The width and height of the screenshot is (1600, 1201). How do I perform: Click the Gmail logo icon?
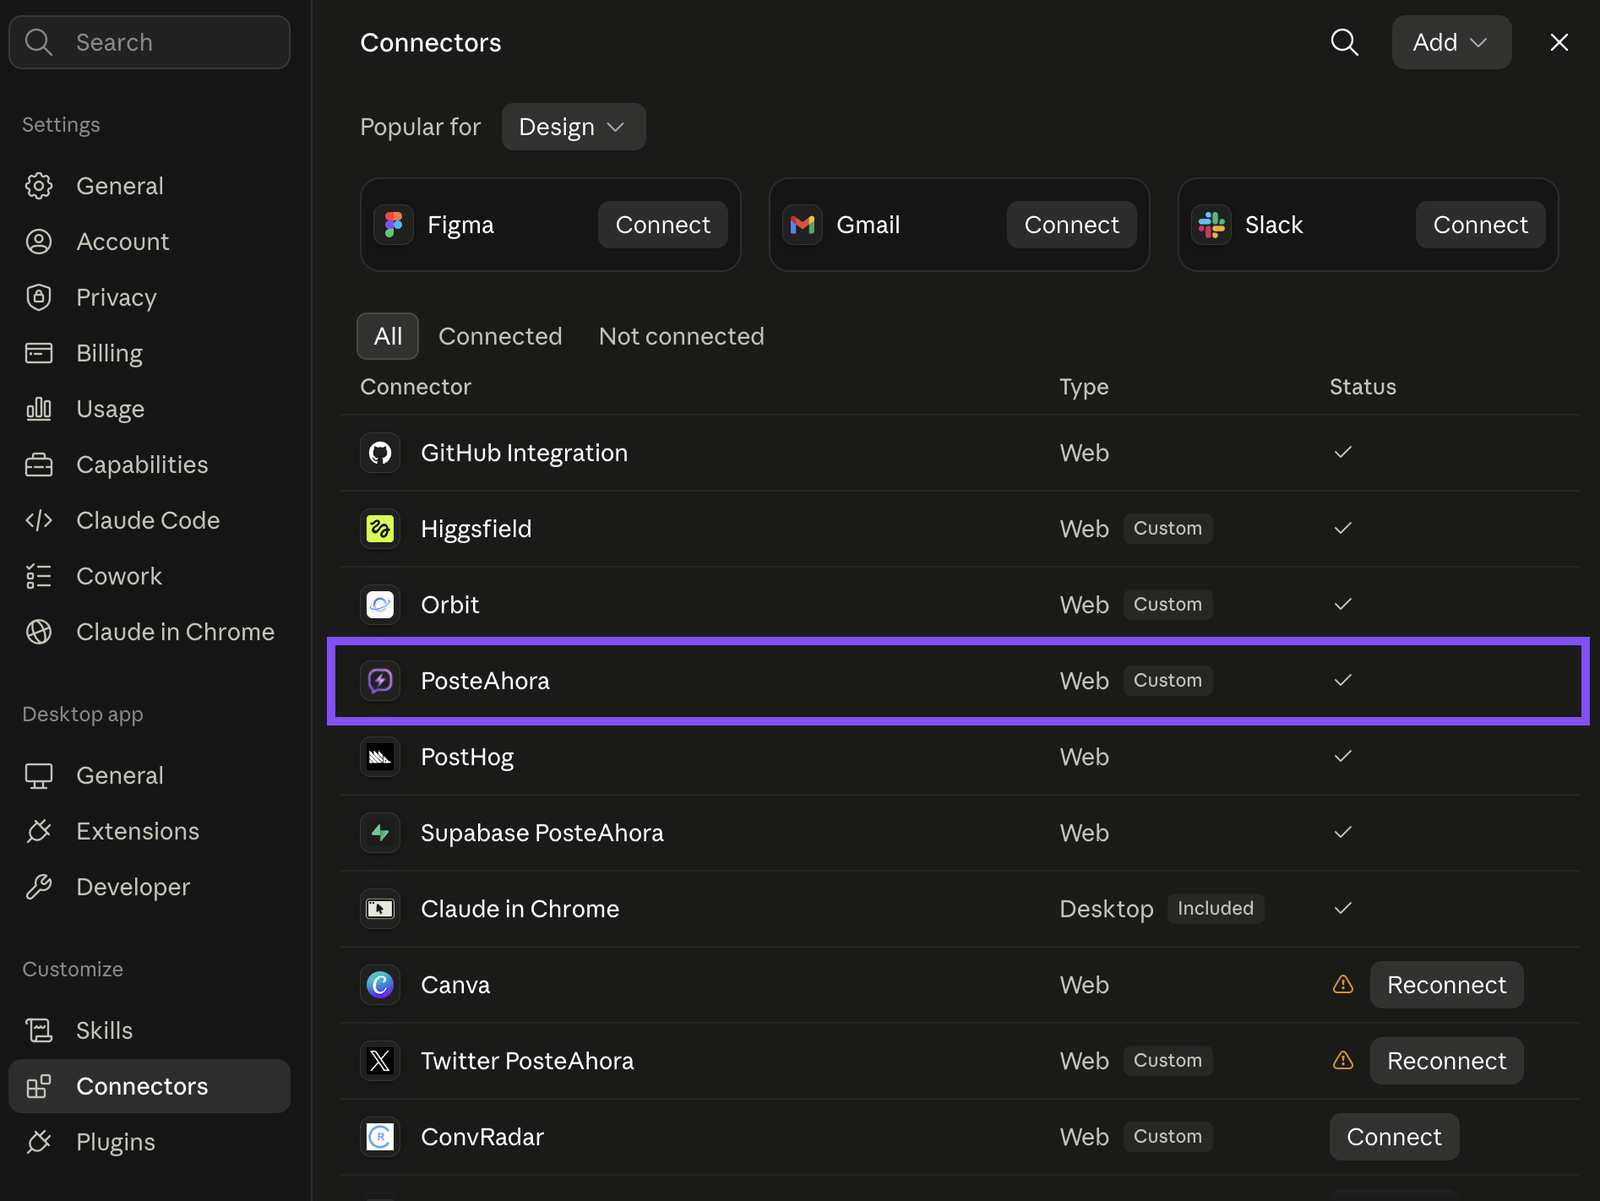click(802, 225)
